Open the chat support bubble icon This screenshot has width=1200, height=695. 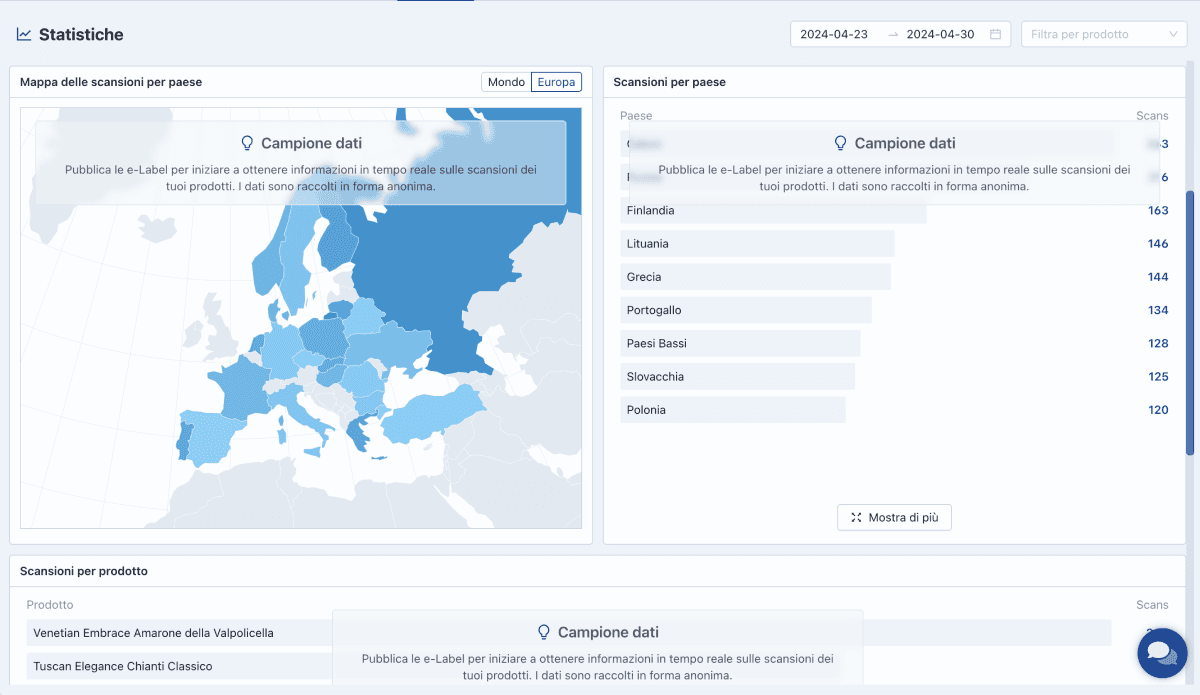point(1161,653)
